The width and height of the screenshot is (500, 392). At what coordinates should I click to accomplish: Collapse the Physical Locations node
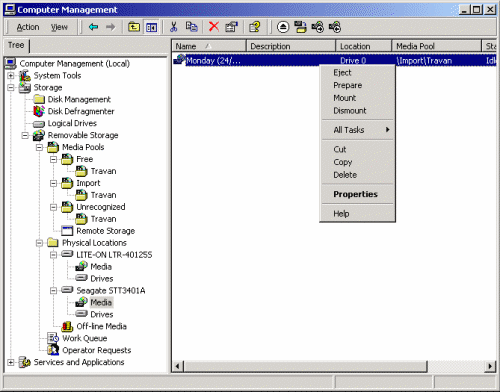pos(39,243)
